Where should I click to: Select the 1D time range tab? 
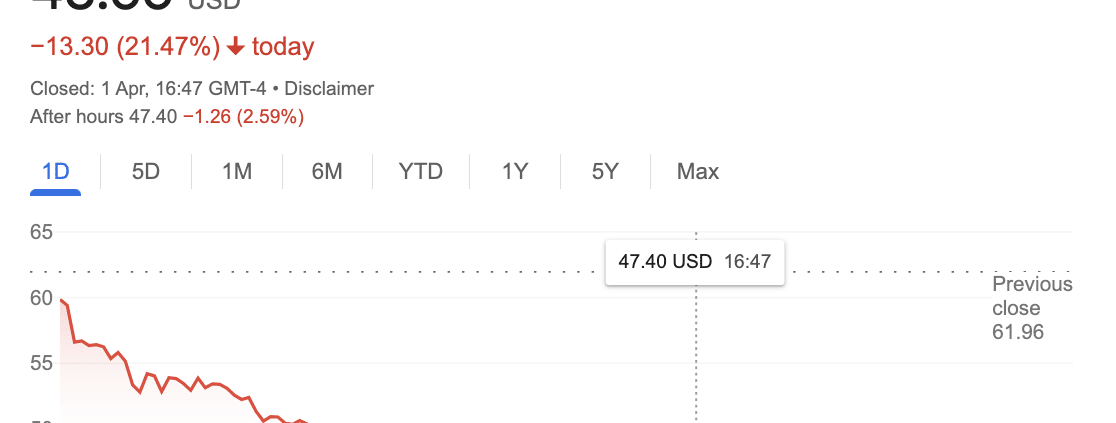tap(56, 172)
